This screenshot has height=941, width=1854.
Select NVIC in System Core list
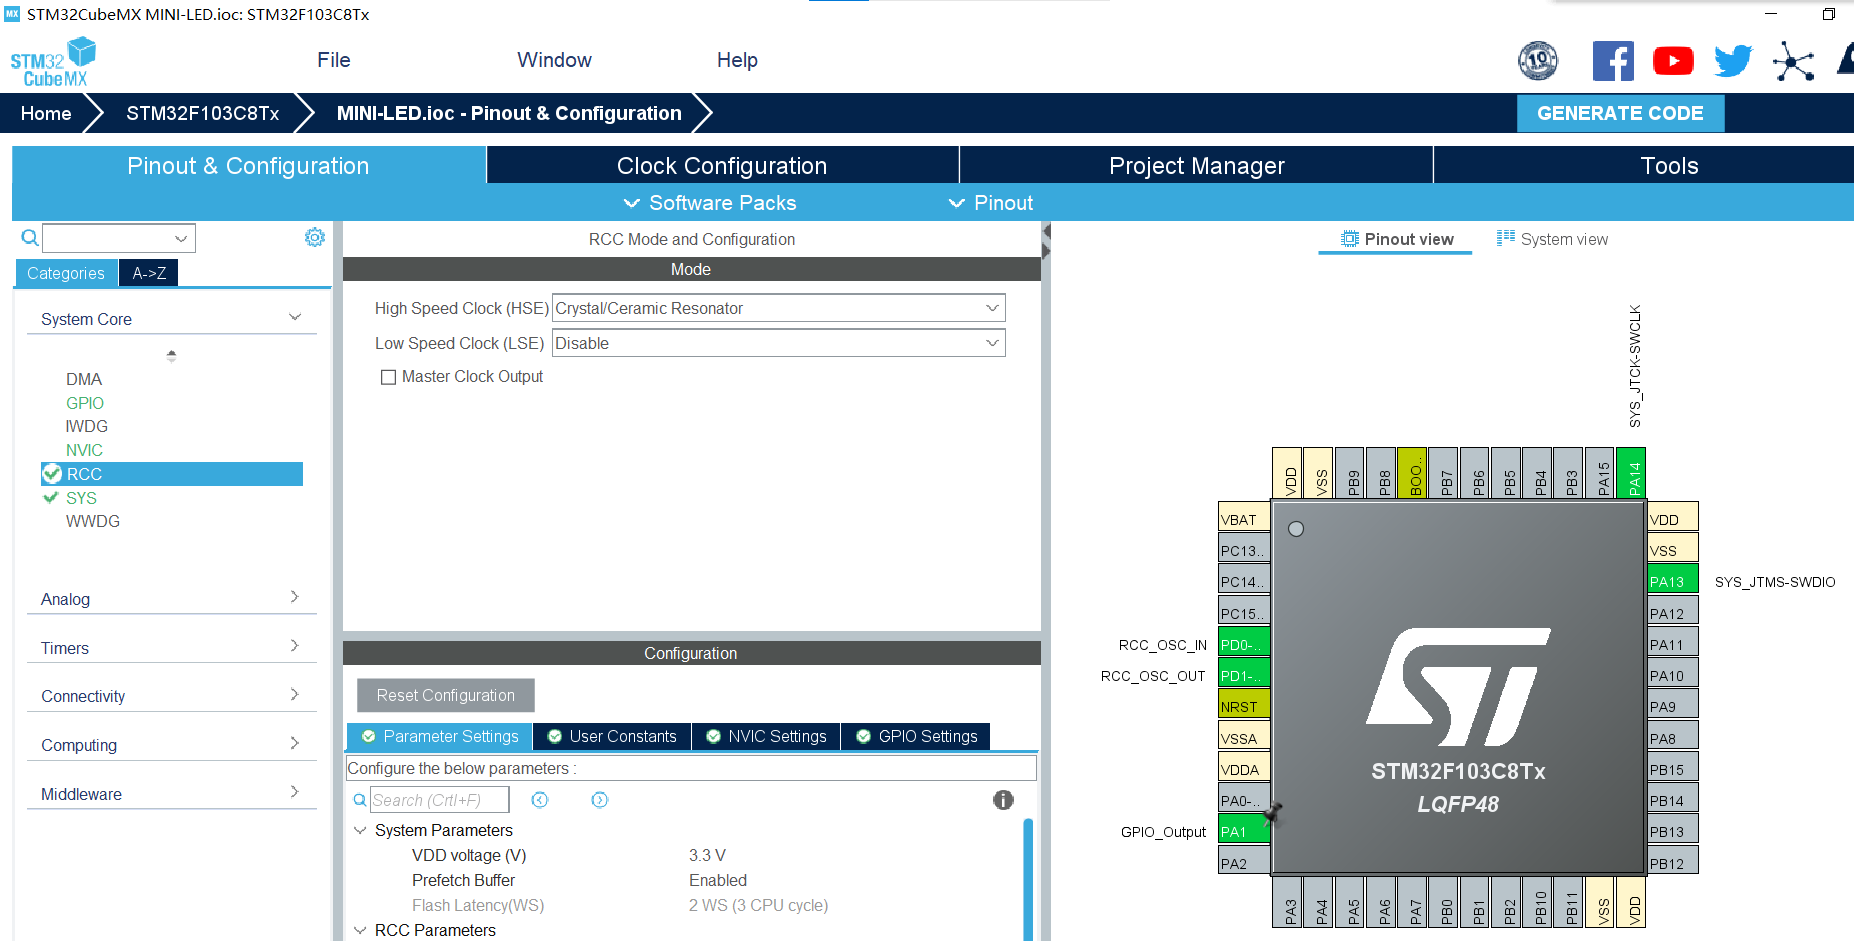[84, 450]
